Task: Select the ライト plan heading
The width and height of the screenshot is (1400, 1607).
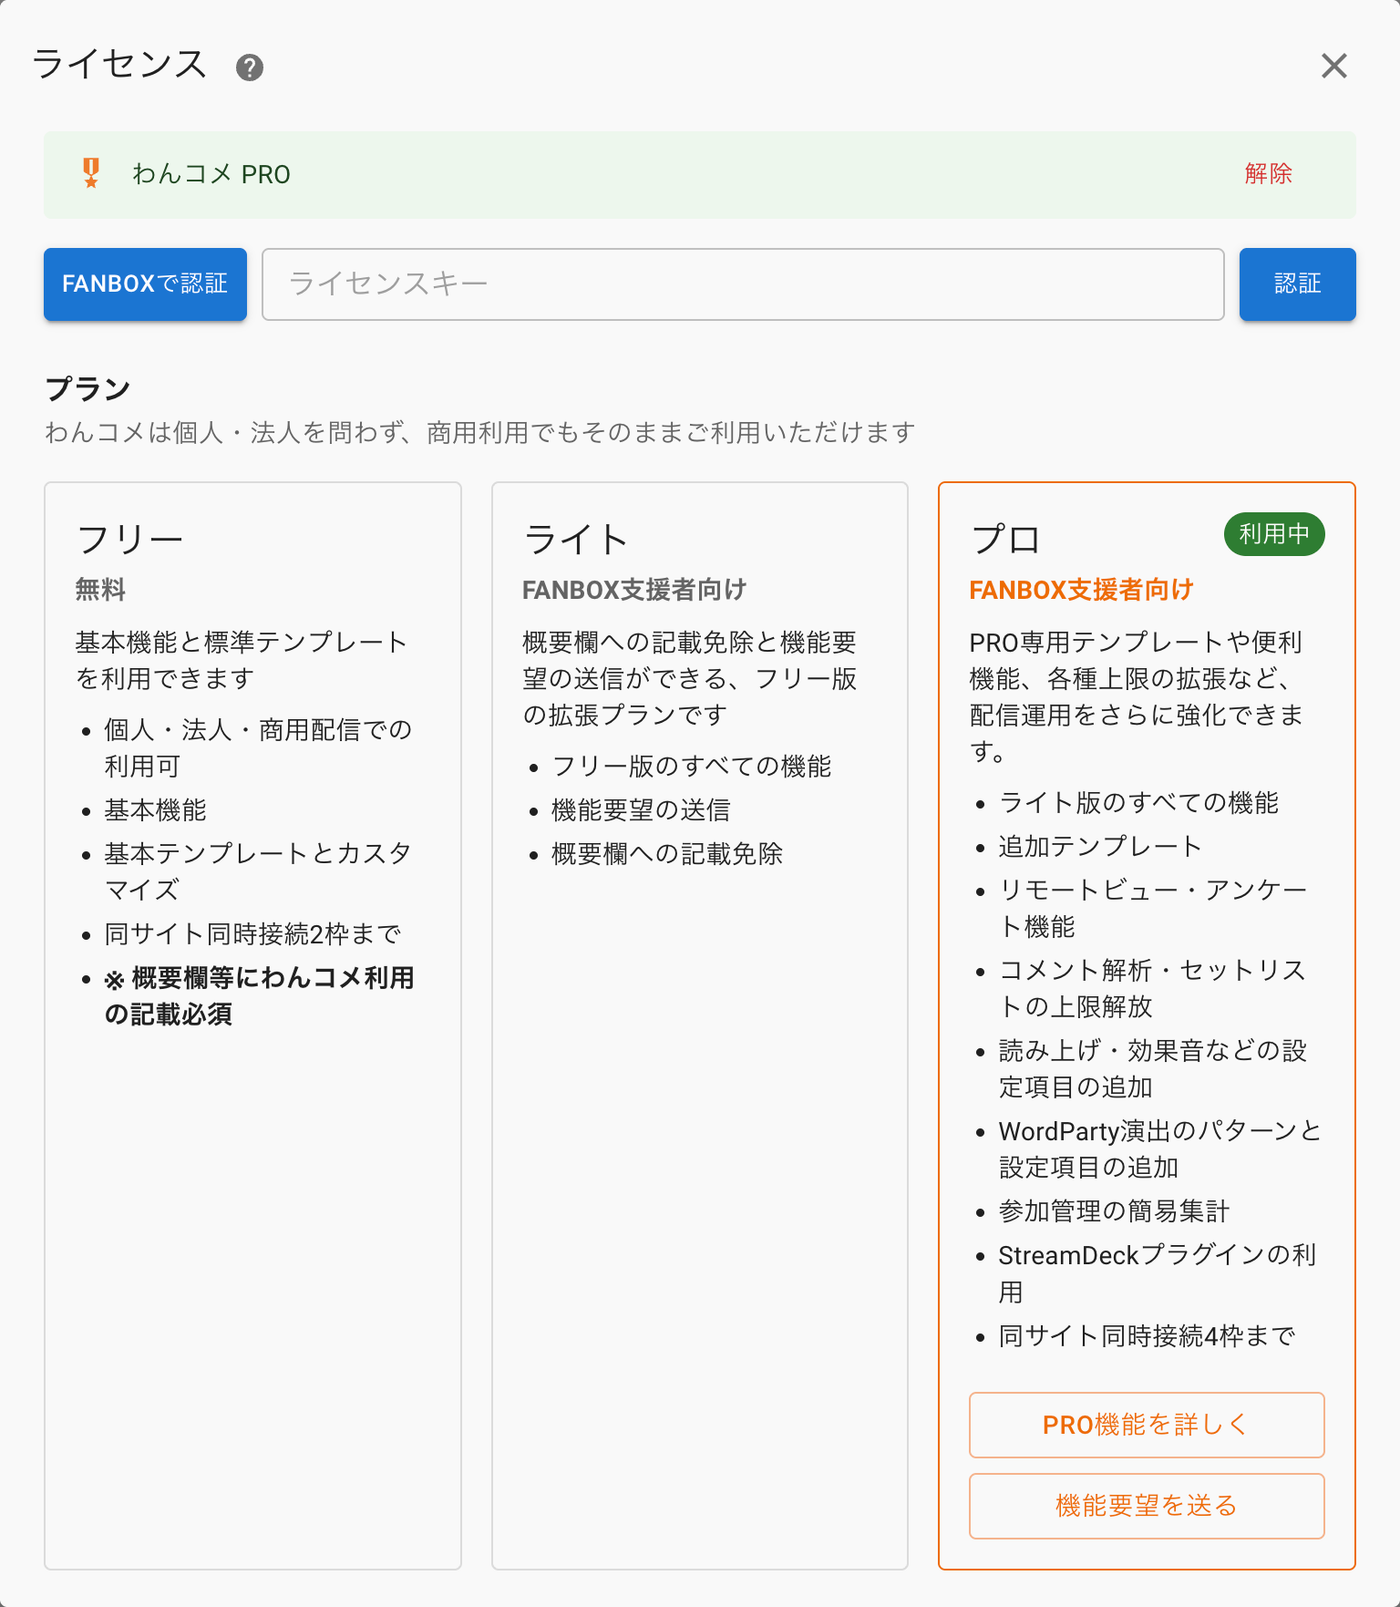Action: point(576,539)
